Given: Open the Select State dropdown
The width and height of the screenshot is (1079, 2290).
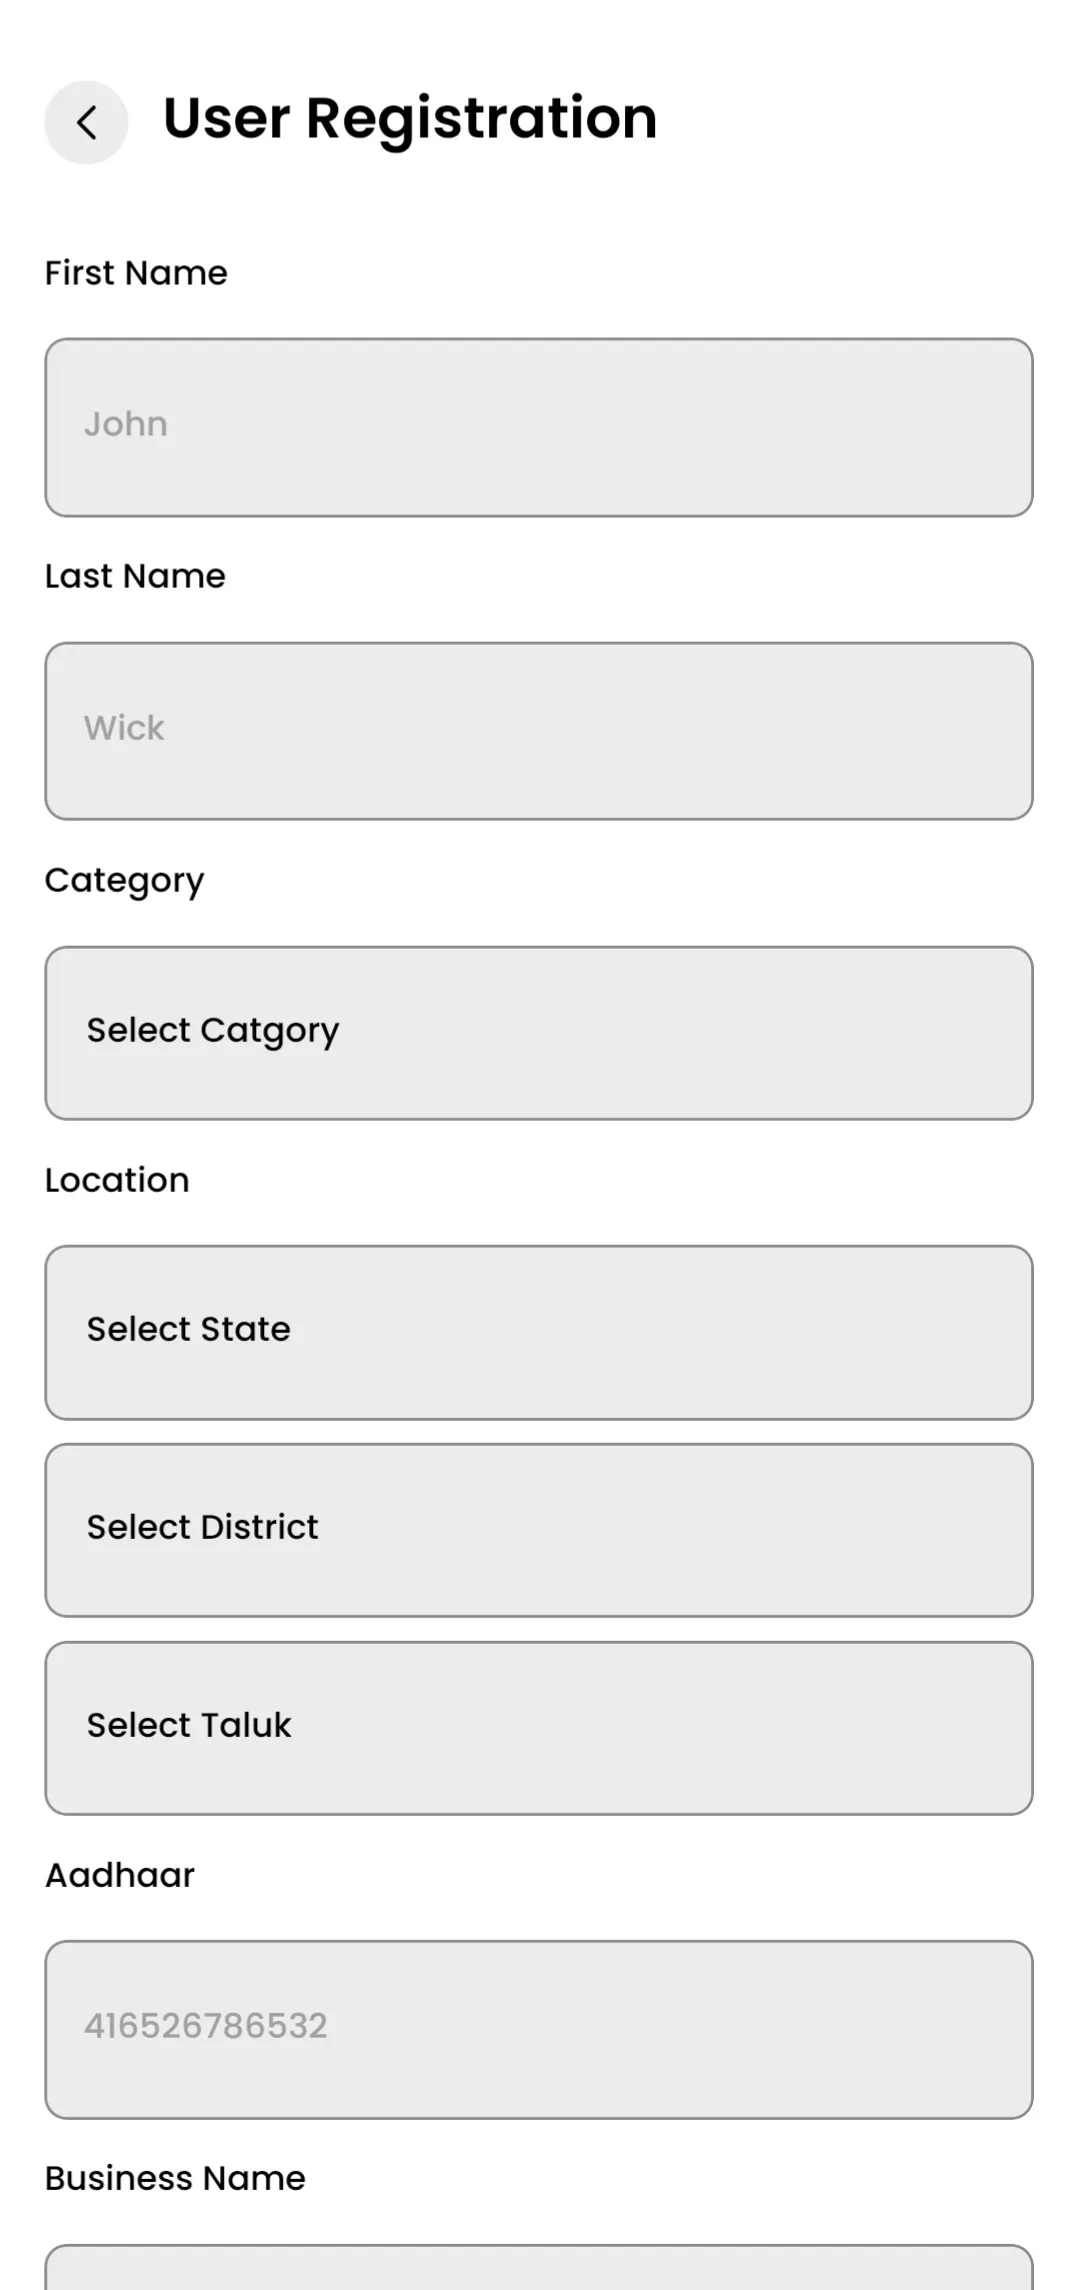Looking at the screenshot, I should pos(538,1332).
